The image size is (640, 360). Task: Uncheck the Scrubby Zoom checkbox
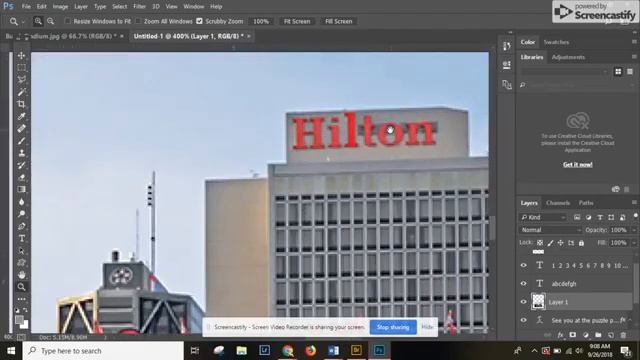tap(199, 21)
